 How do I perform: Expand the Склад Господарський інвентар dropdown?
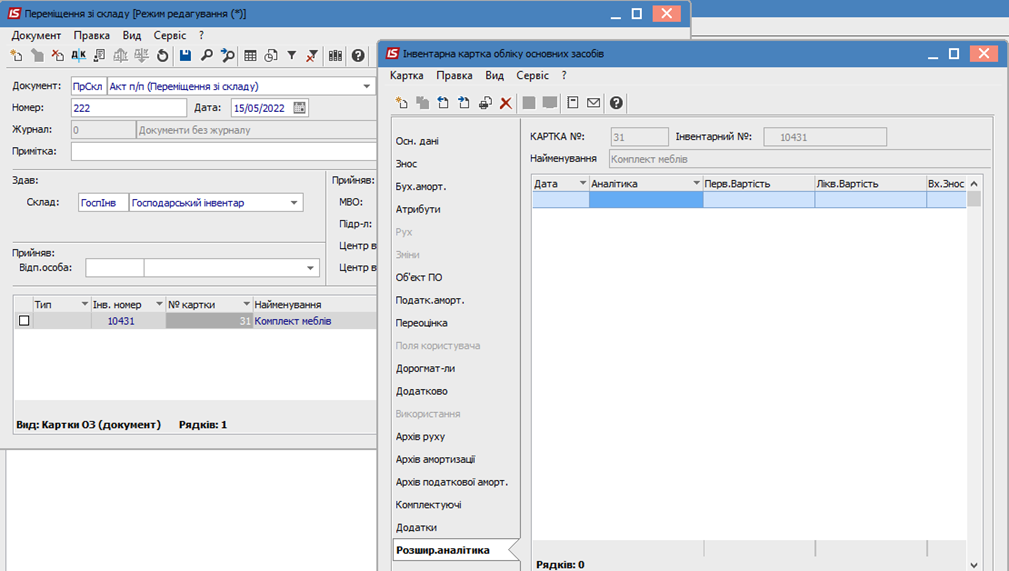pos(294,203)
